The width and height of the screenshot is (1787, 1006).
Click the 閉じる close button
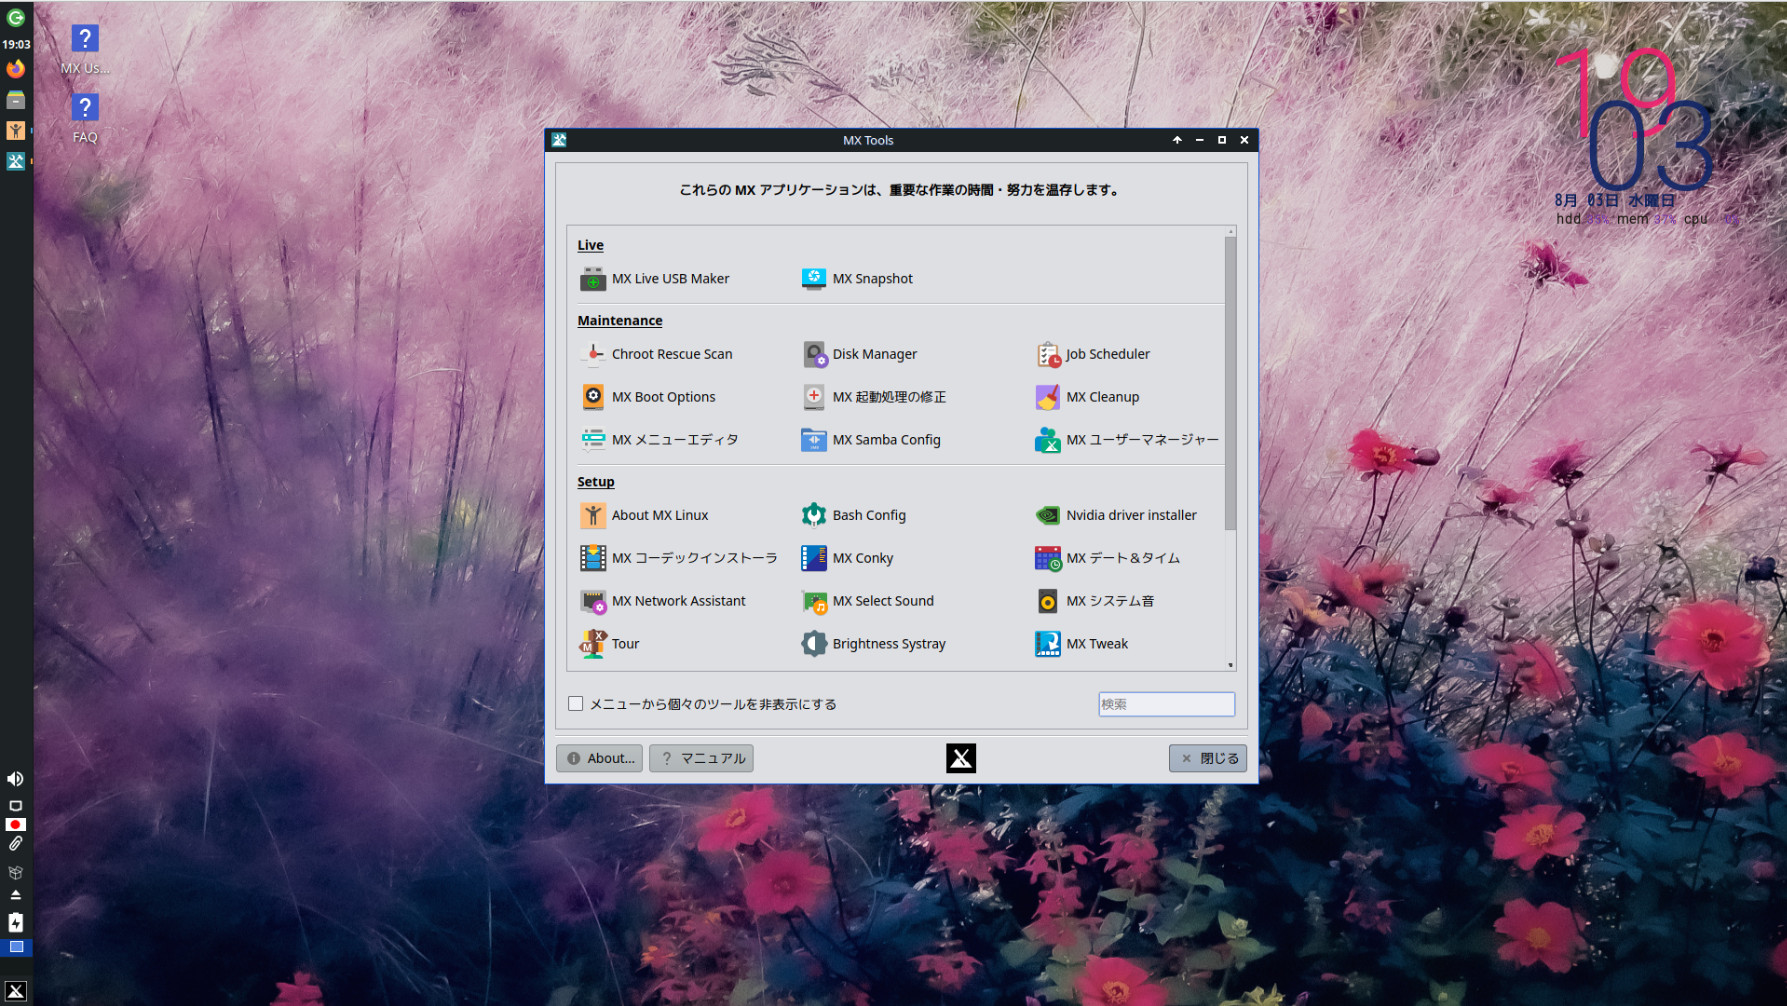tap(1208, 758)
